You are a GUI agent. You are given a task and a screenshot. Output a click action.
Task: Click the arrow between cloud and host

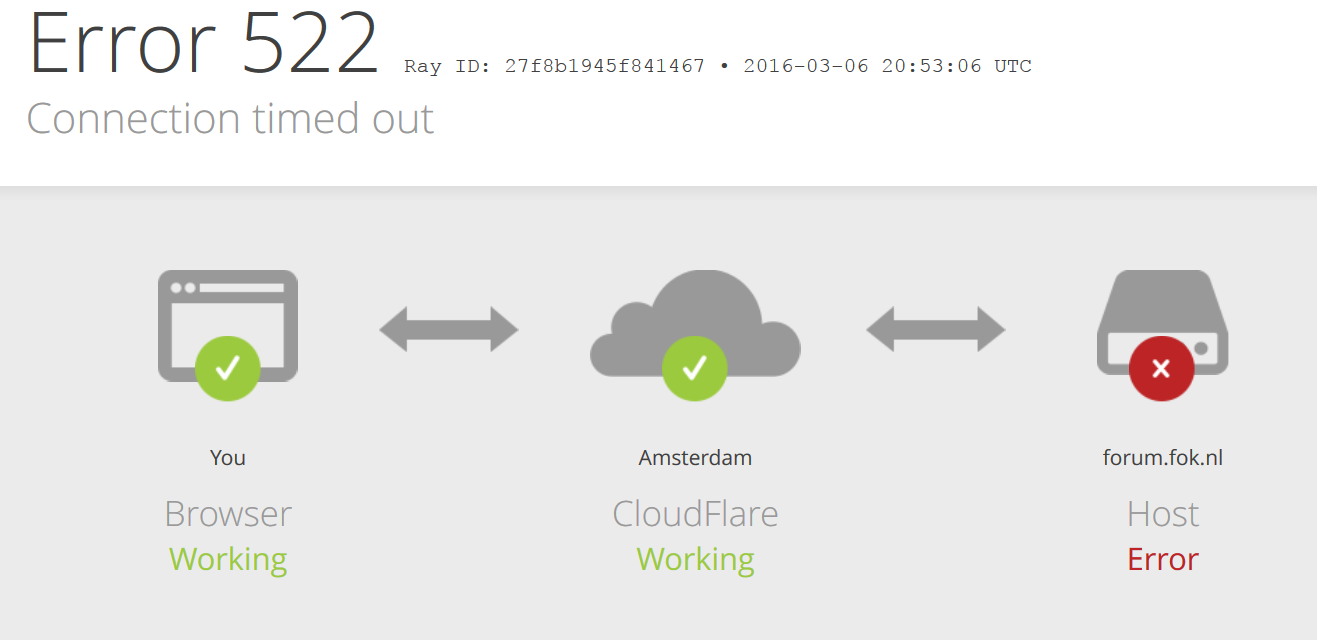click(x=936, y=329)
